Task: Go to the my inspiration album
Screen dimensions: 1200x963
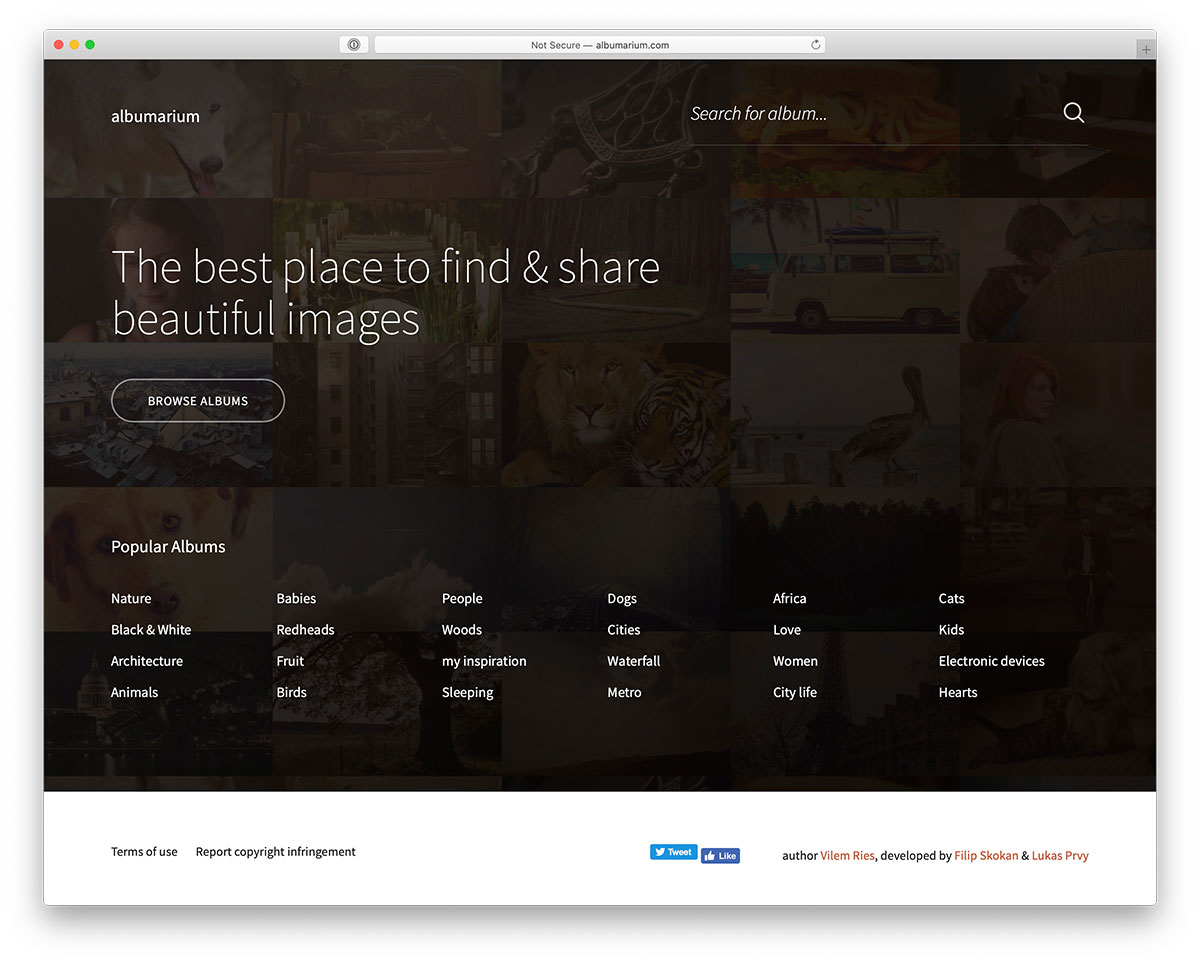Action: (x=484, y=661)
